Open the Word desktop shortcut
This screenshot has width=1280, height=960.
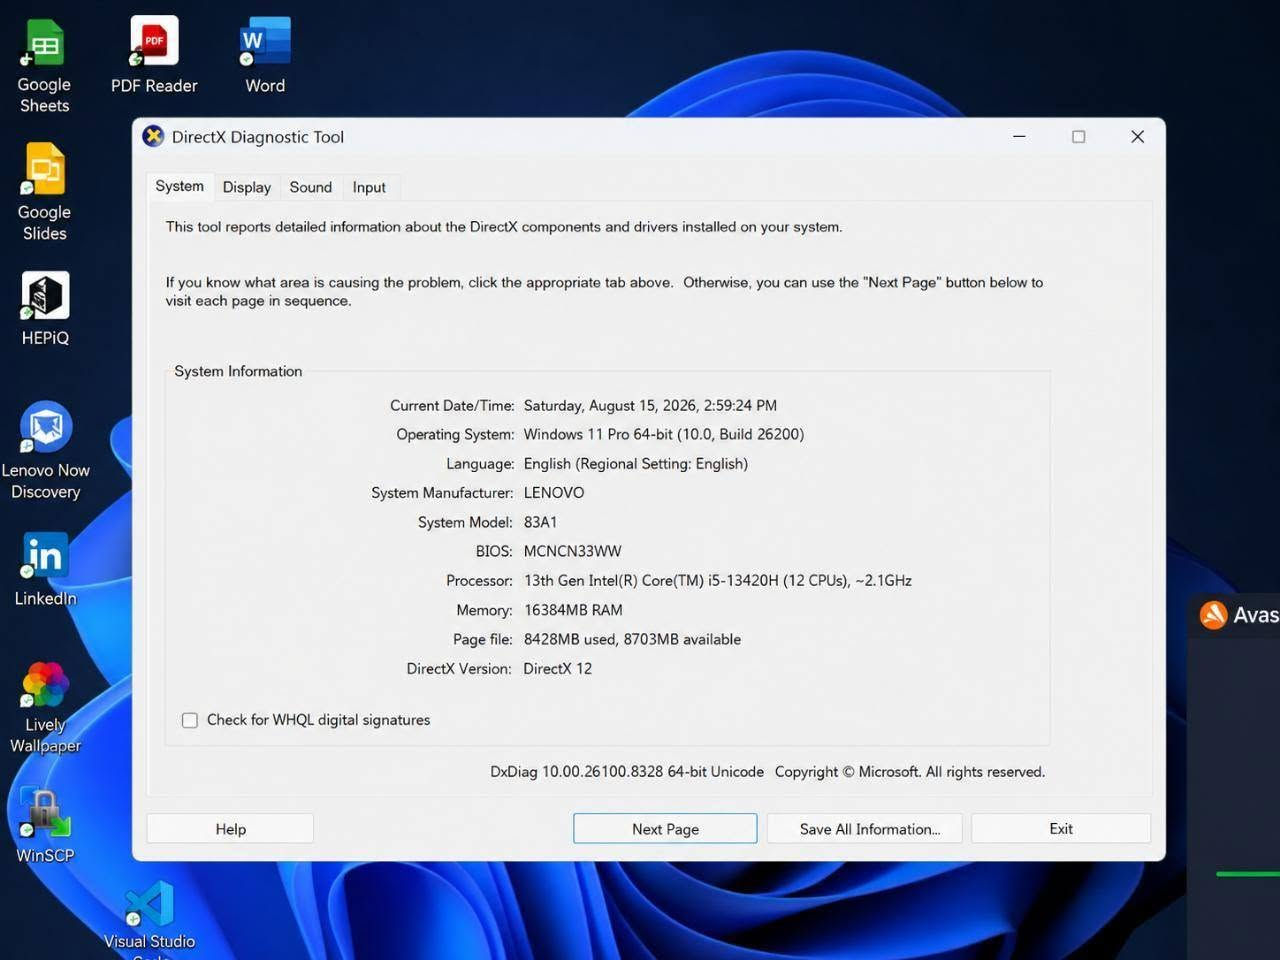pyautogui.click(x=265, y=56)
